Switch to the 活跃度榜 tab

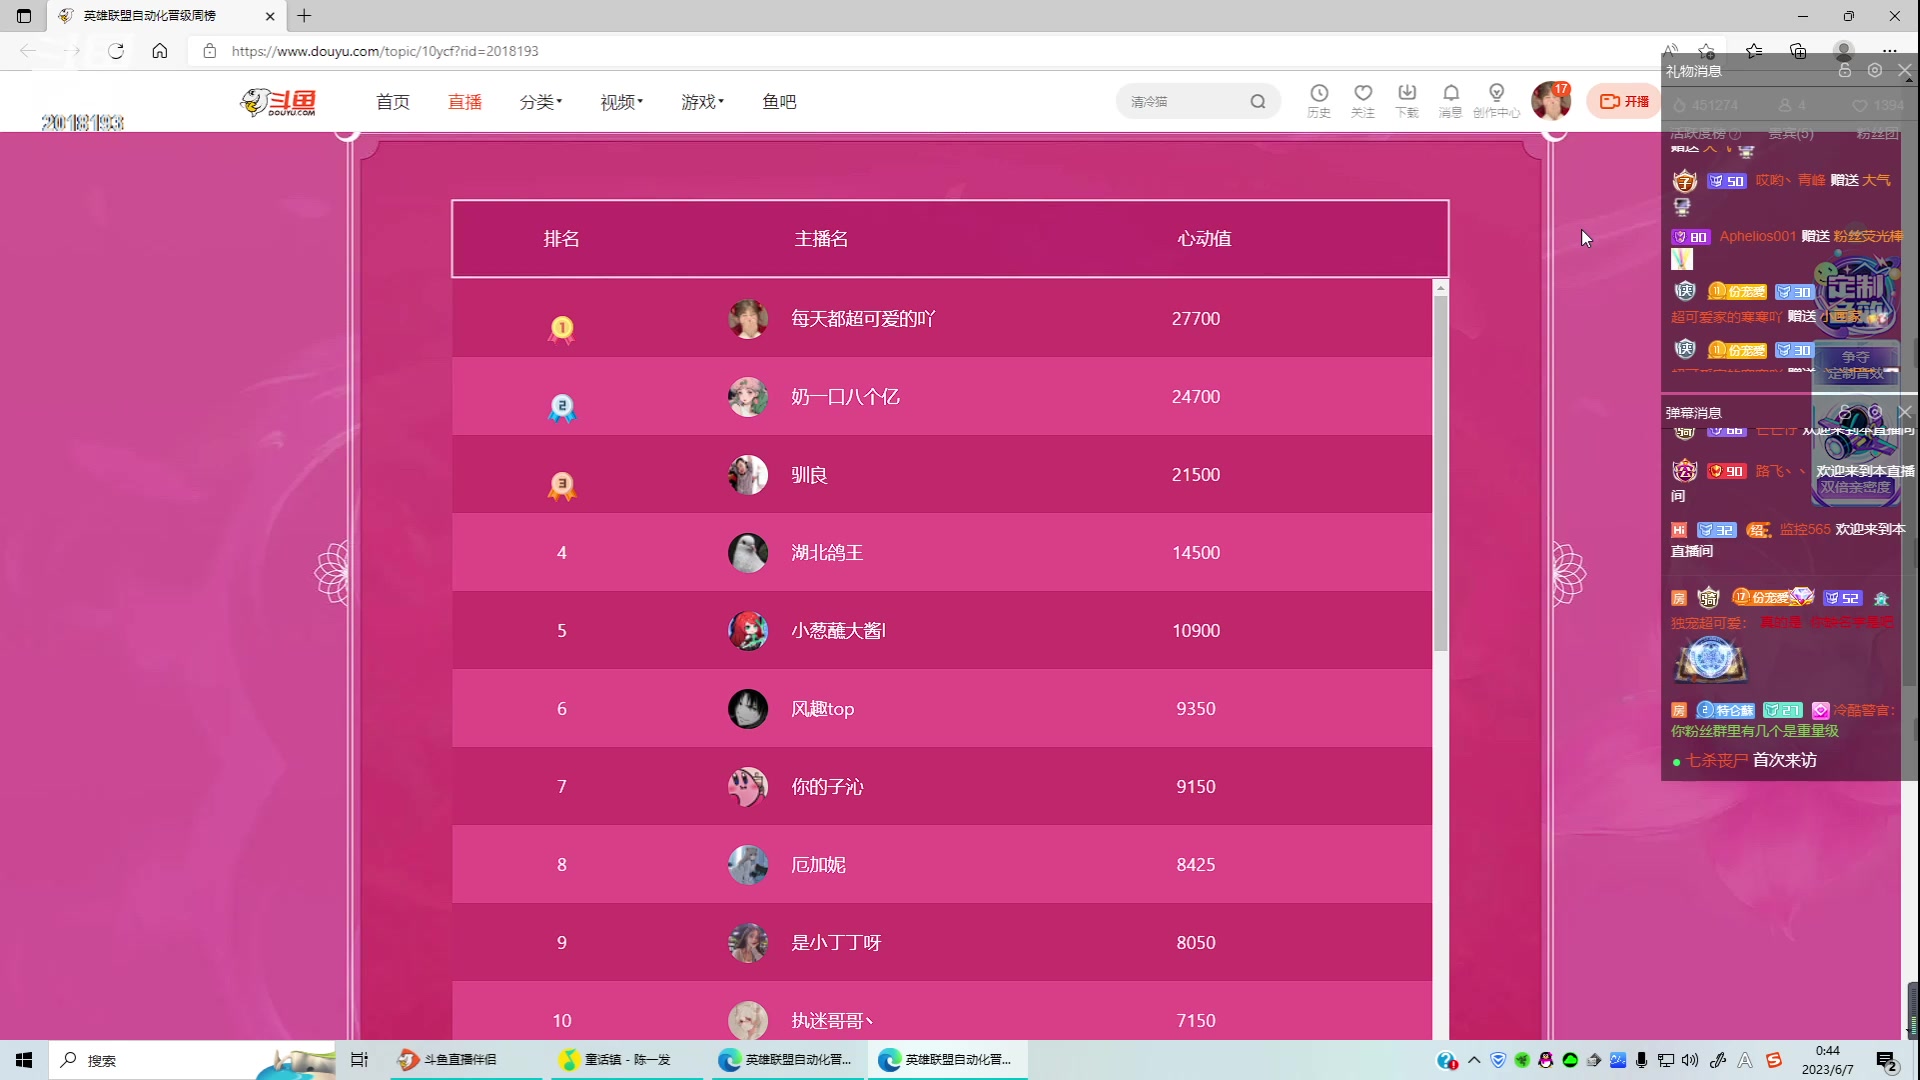click(1705, 134)
